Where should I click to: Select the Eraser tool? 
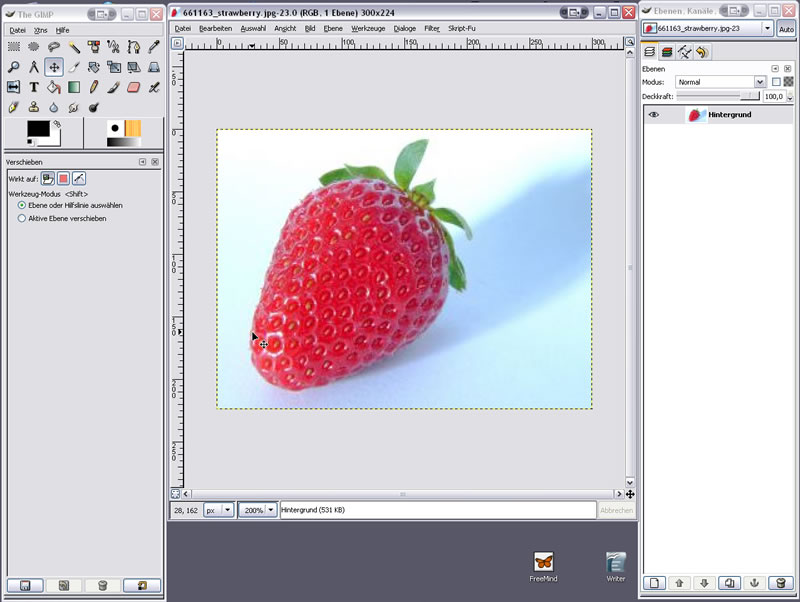[x=134, y=87]
